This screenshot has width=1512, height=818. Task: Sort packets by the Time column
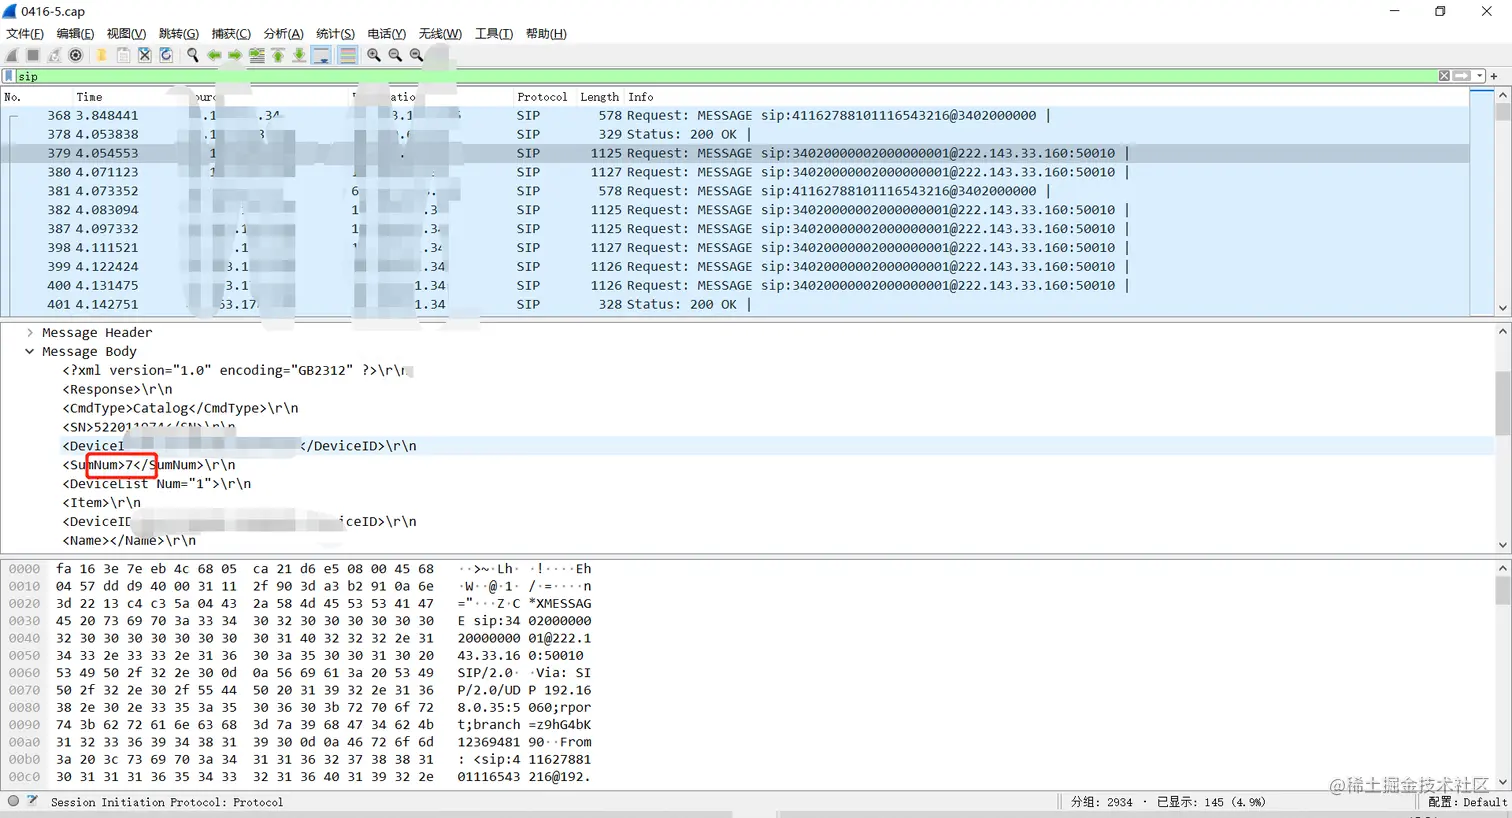(x=89, y=97)
